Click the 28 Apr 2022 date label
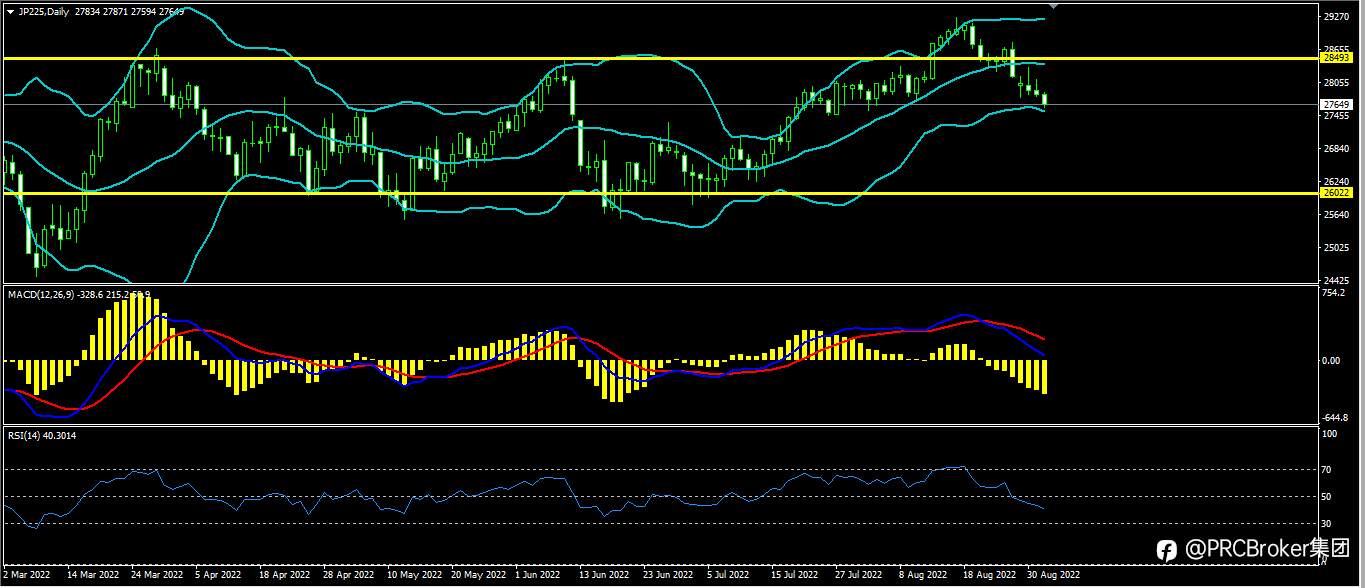This screenshot has height=588, width=1365. 348,575
